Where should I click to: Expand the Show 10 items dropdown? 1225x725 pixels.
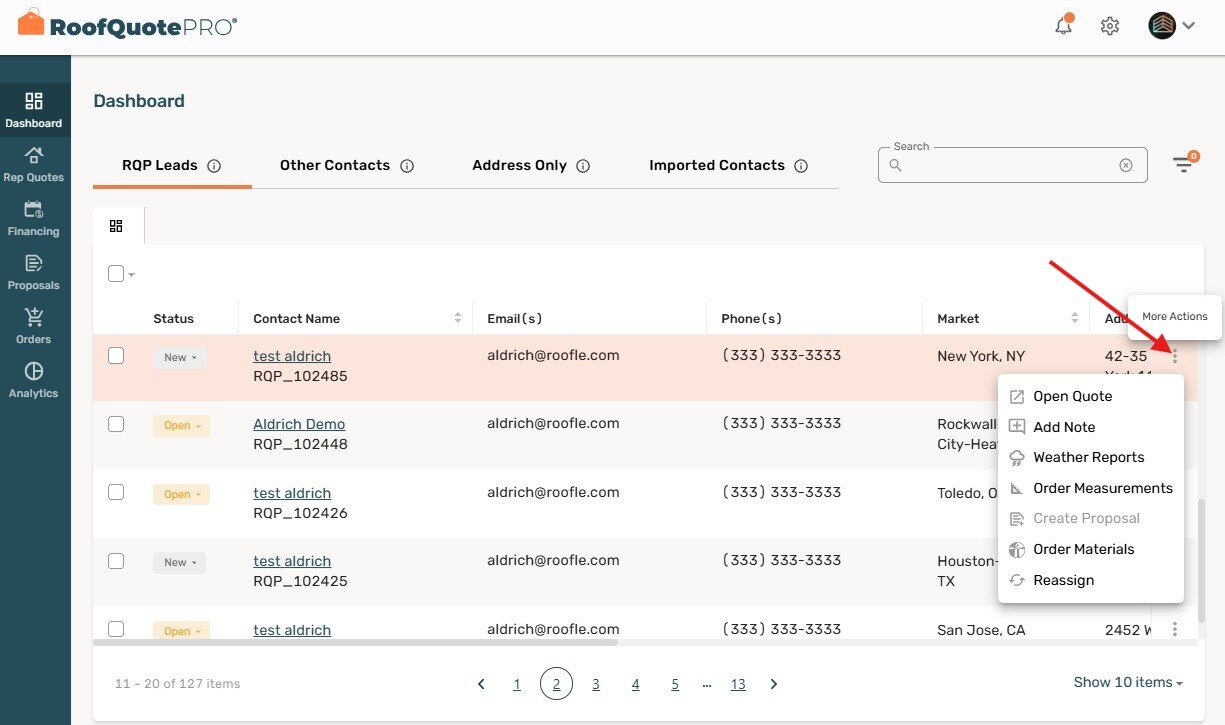click(x=1126, y=682)
